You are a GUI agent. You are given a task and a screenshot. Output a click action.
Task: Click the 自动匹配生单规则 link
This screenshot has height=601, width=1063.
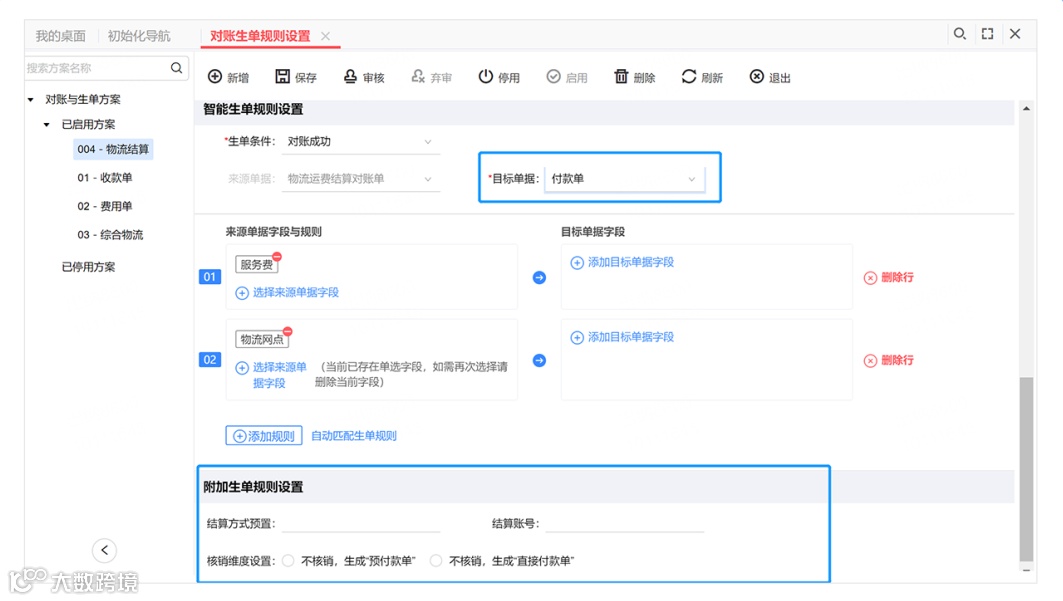coord(354,436)
